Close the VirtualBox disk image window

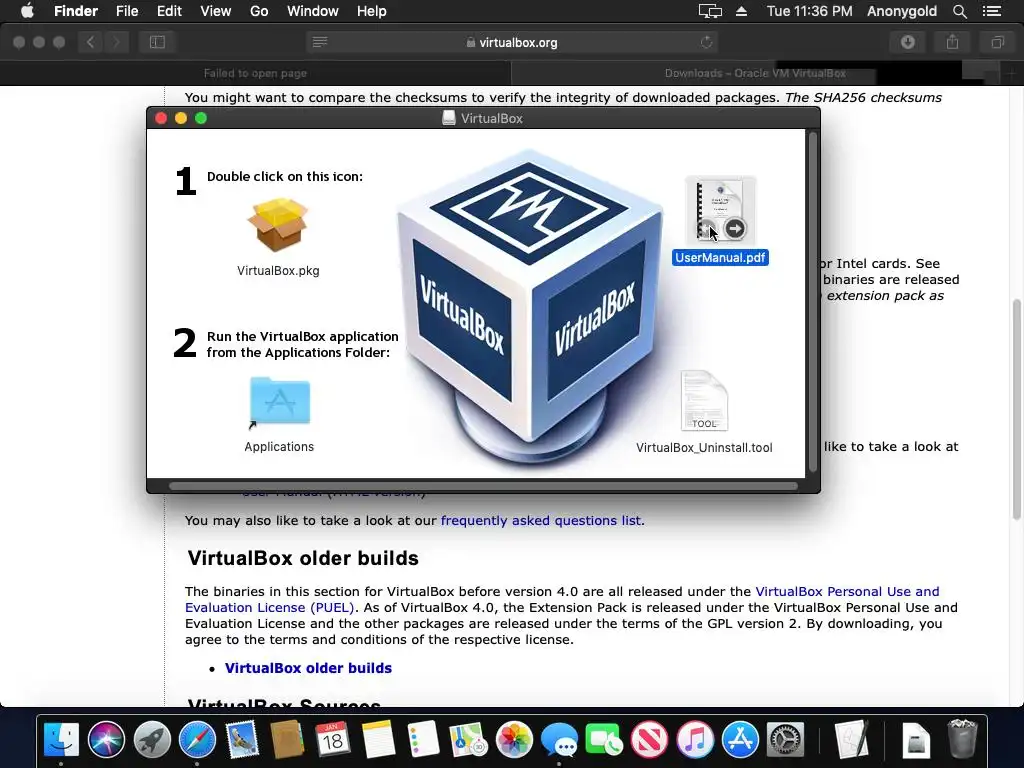click(x=161, y=118)
